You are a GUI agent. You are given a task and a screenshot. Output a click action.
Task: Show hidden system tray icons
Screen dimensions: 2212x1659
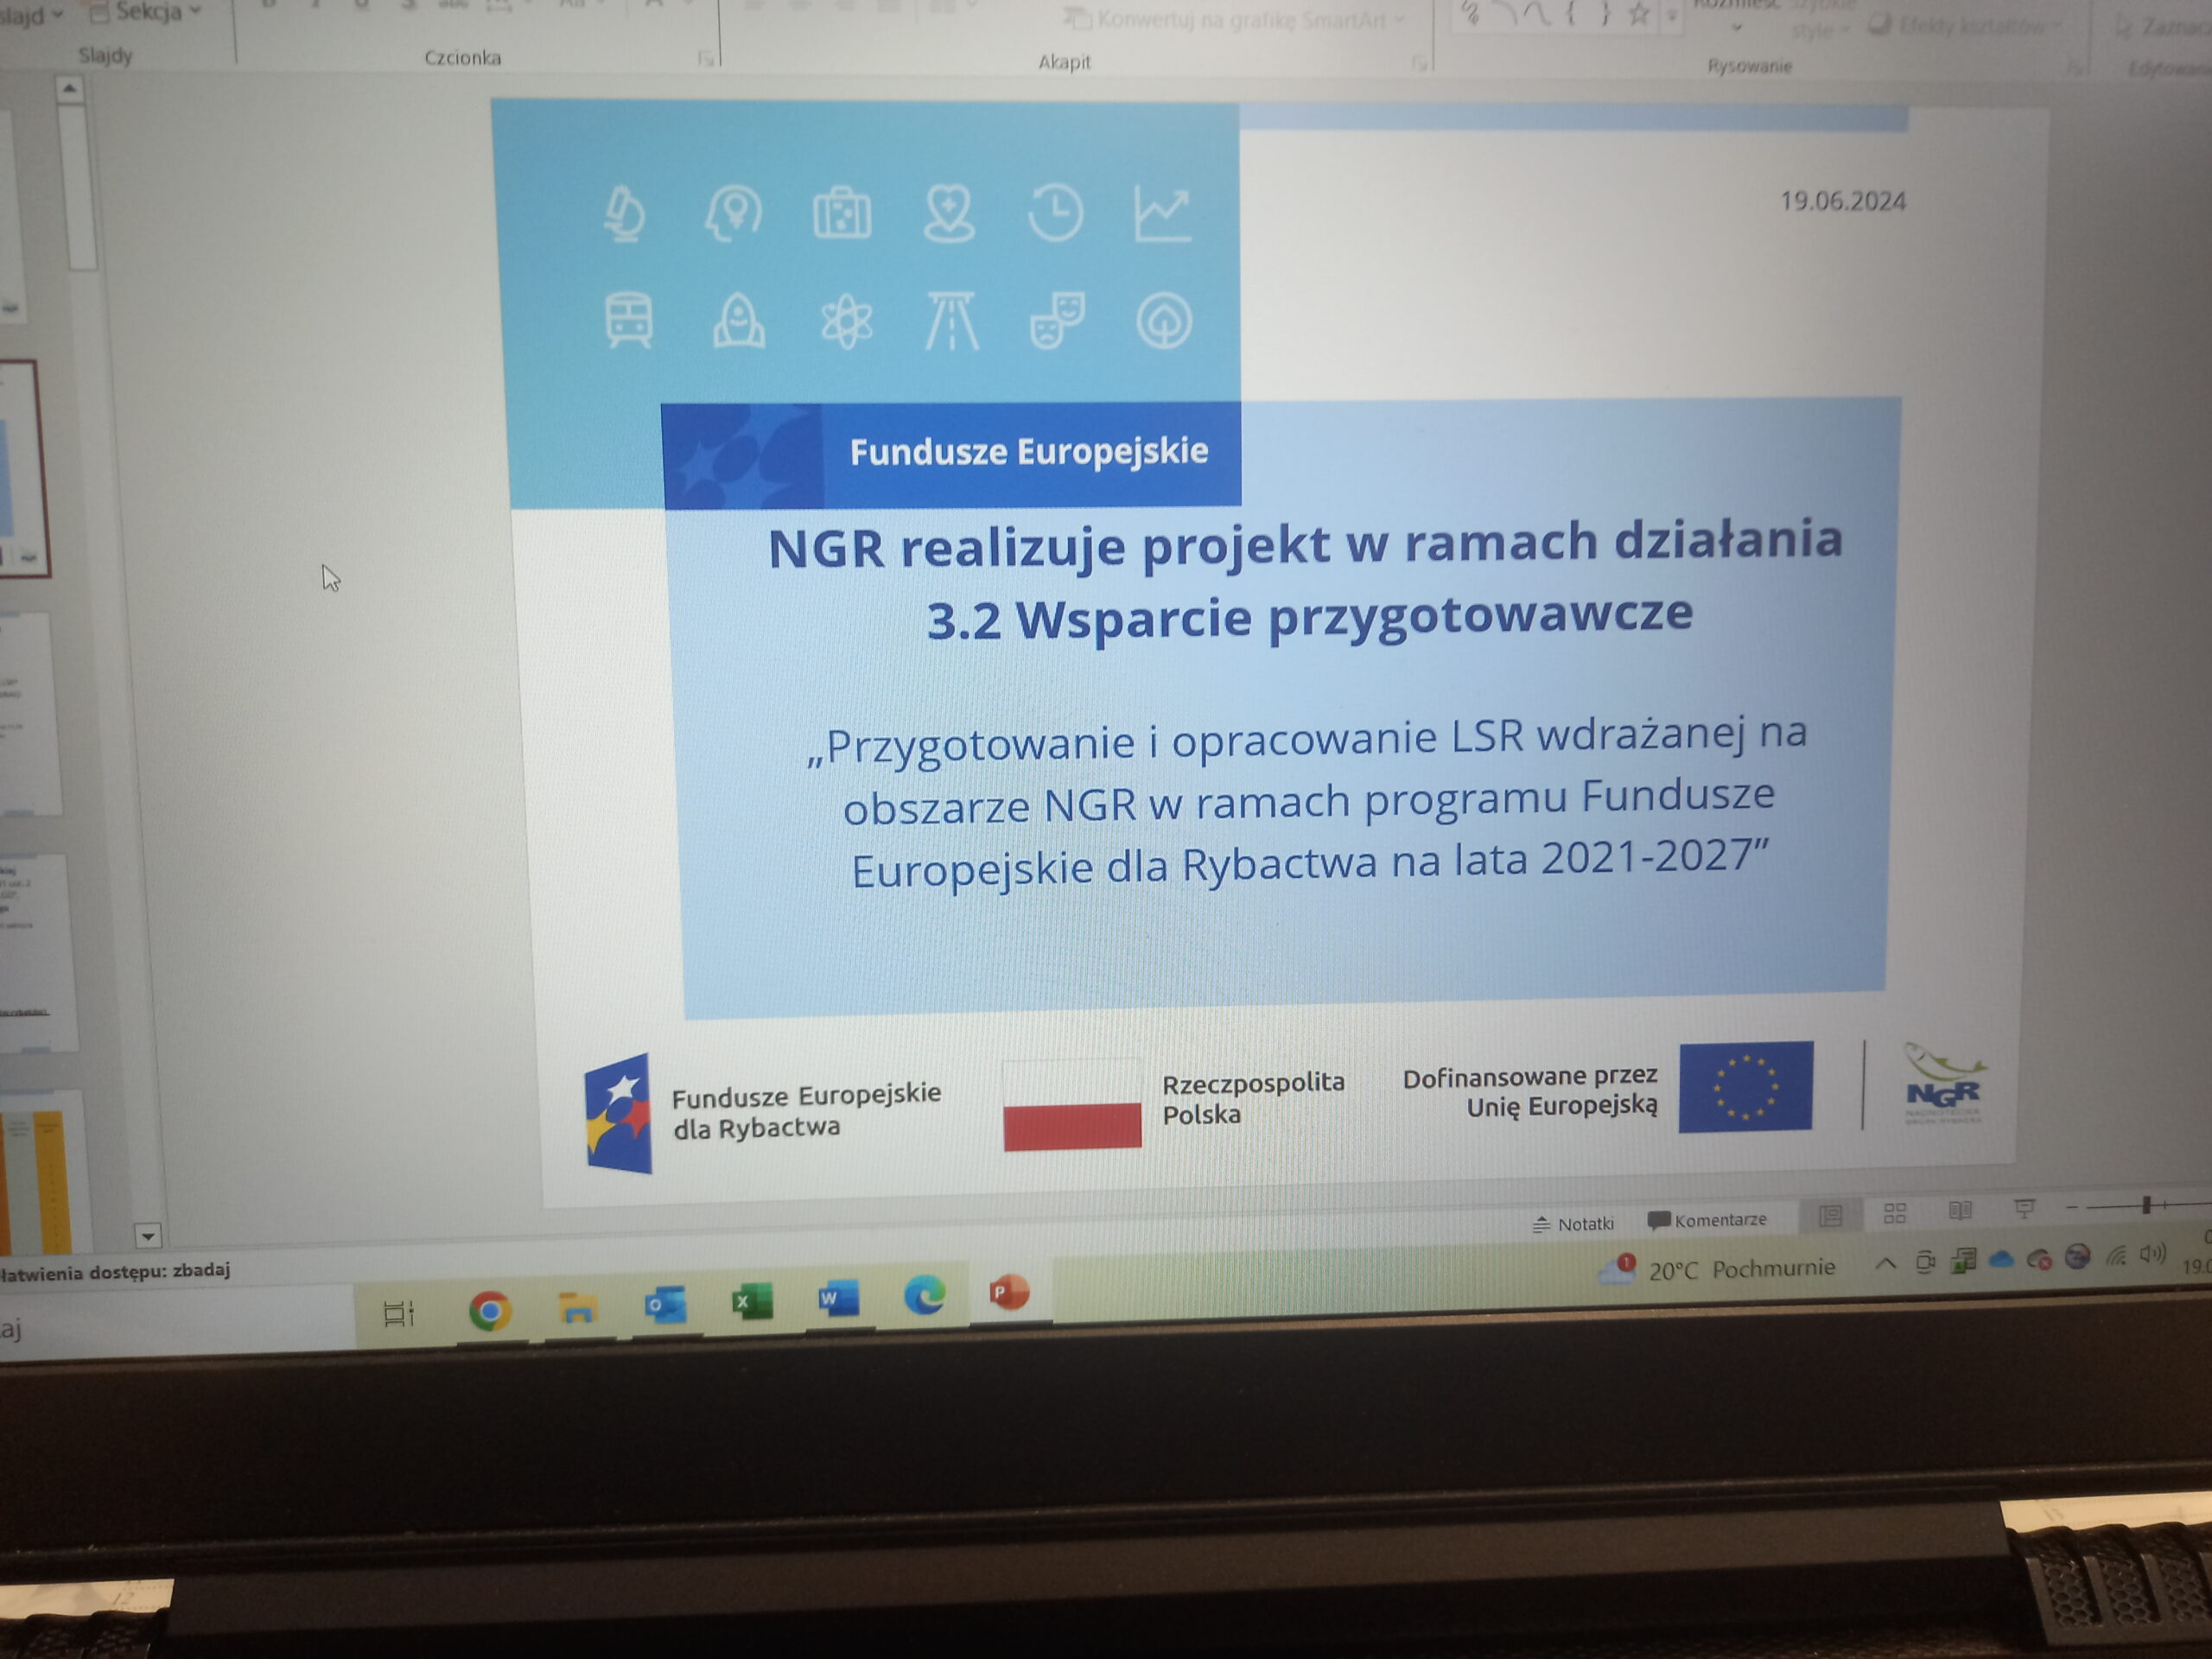point(1885,1263)
